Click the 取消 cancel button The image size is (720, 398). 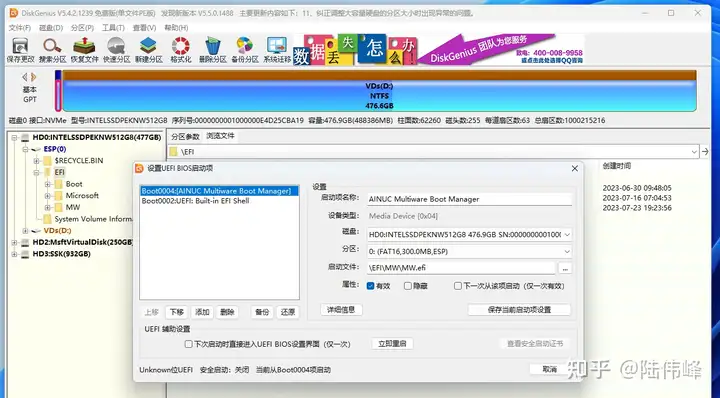coord(550,370)
